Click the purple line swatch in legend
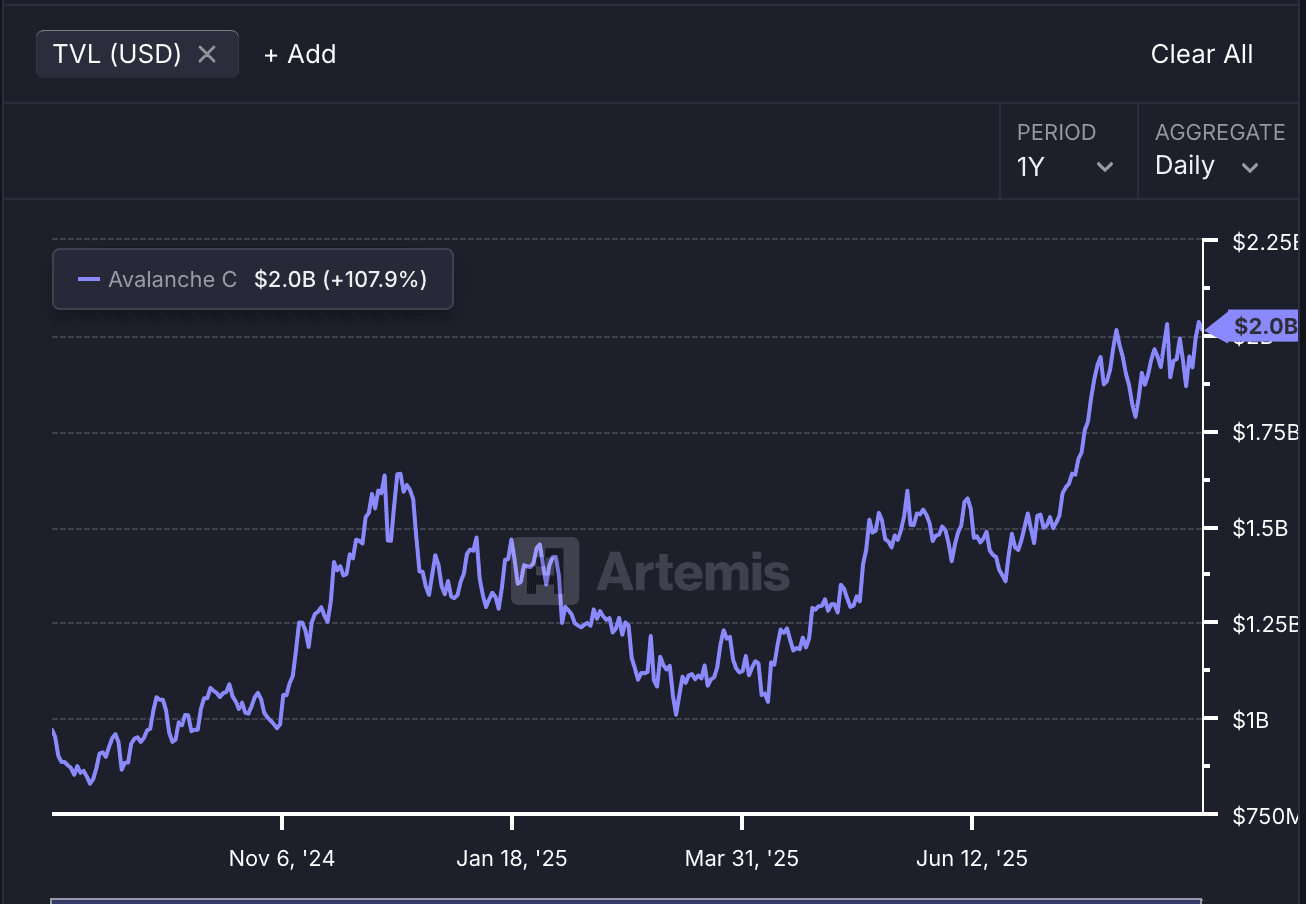1306x904 pixels. (x=89, y=279)
